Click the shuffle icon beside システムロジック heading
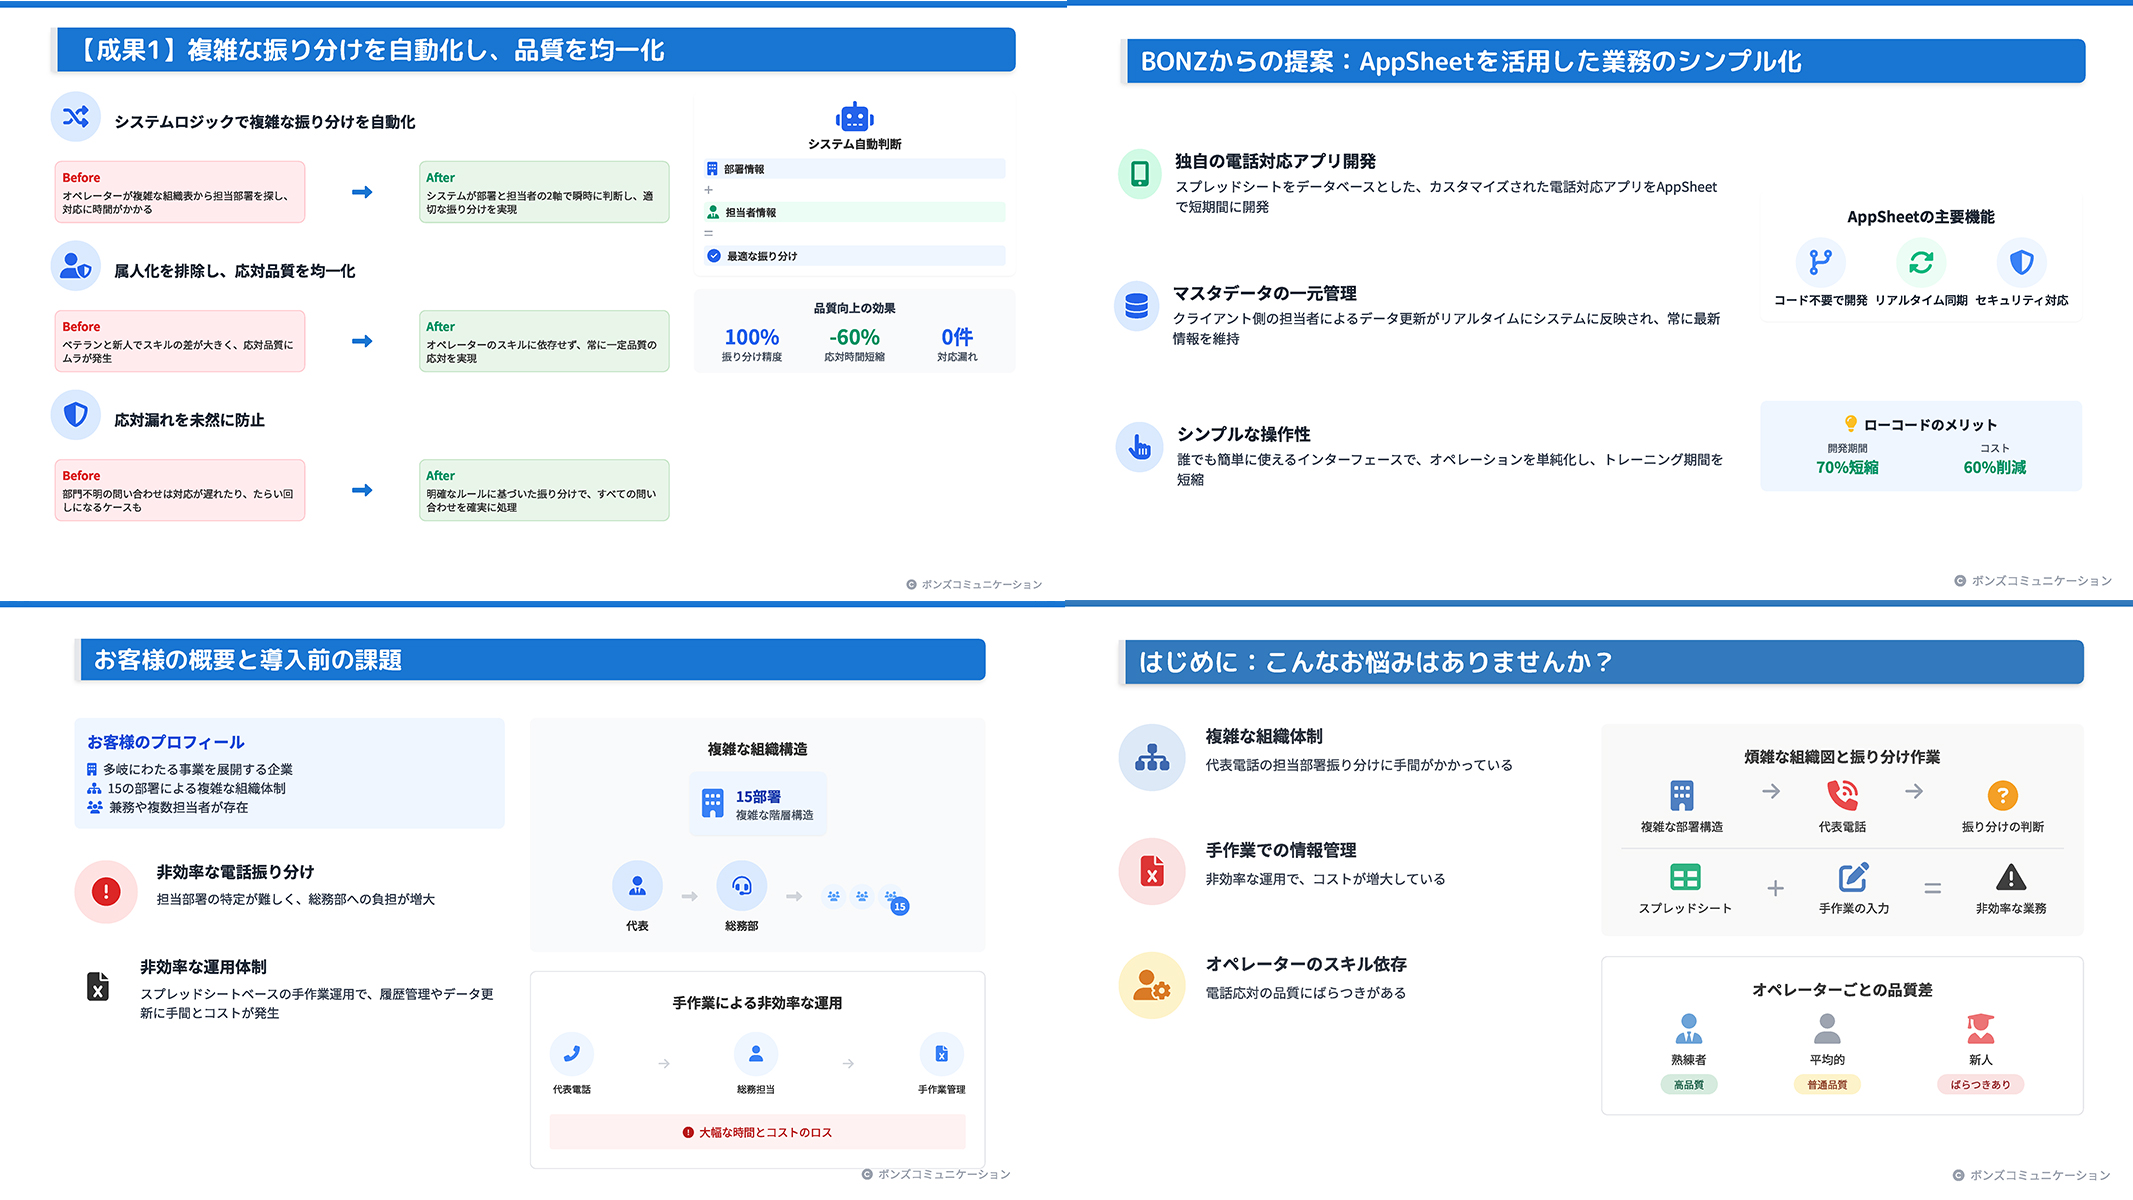 click(76, 118)
